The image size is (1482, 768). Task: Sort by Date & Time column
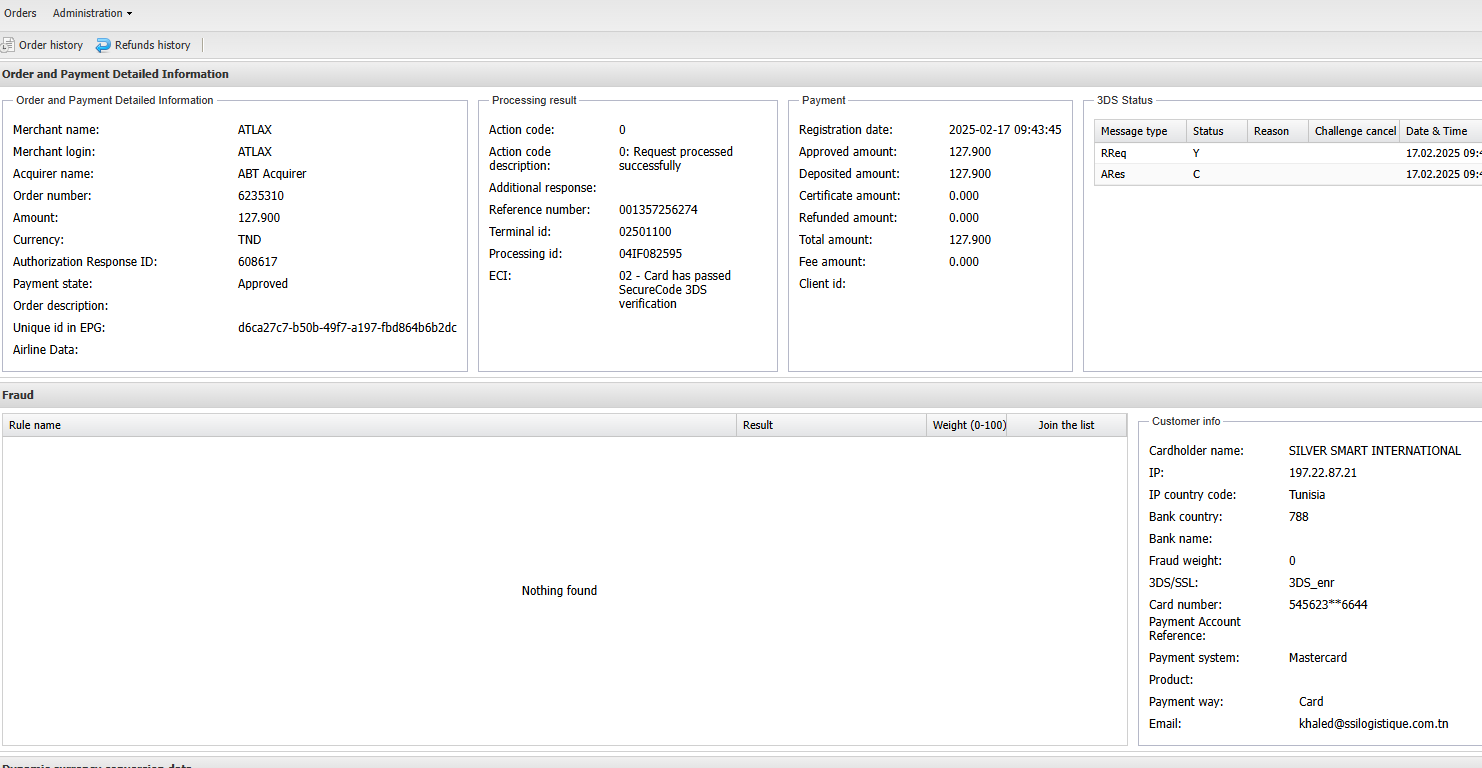click(1438, 131)
